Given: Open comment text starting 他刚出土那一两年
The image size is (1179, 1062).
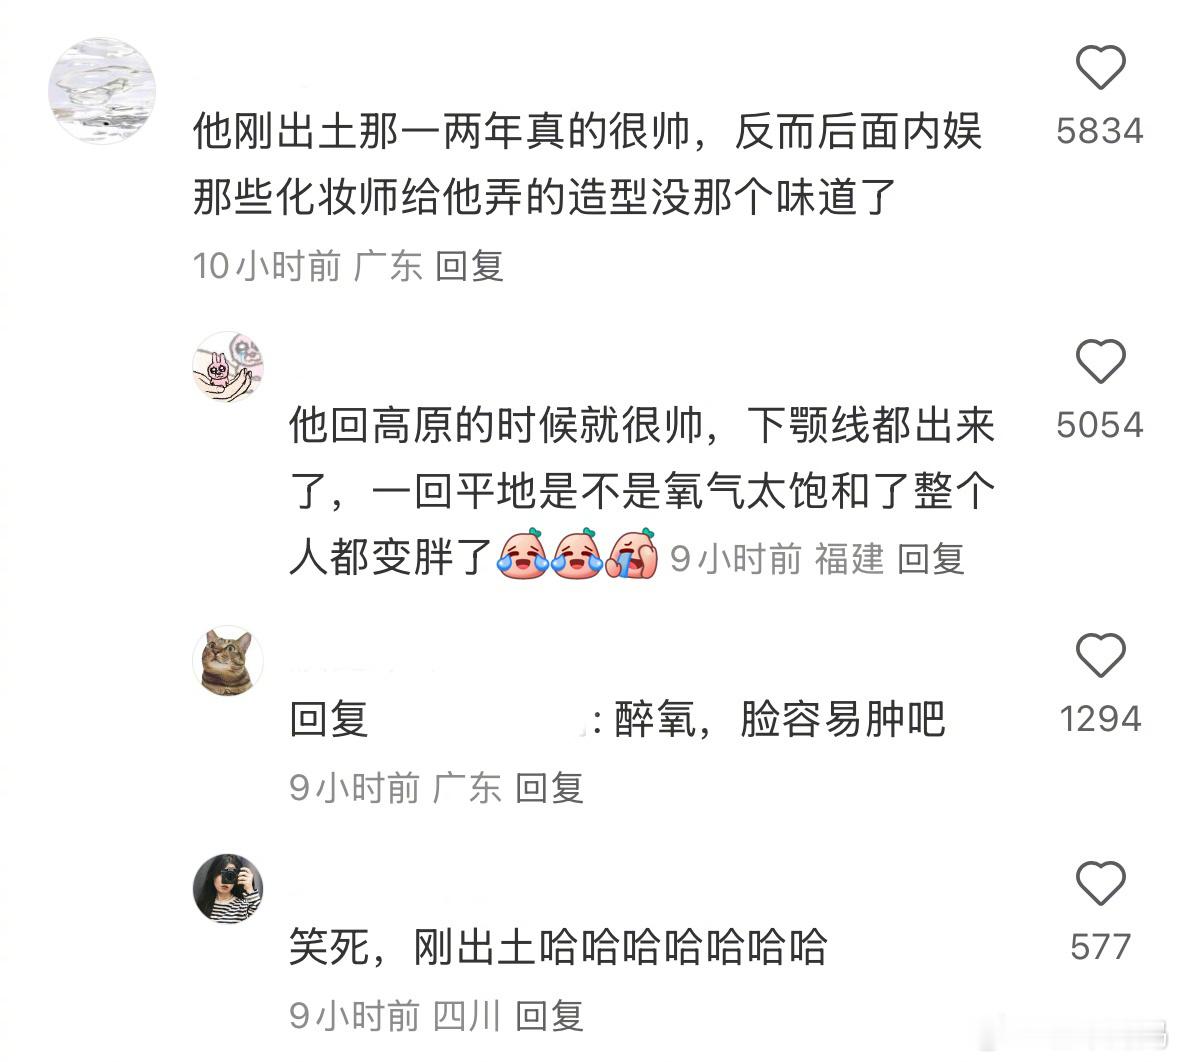Looking at the screenshot, I should tap(587, 165).
